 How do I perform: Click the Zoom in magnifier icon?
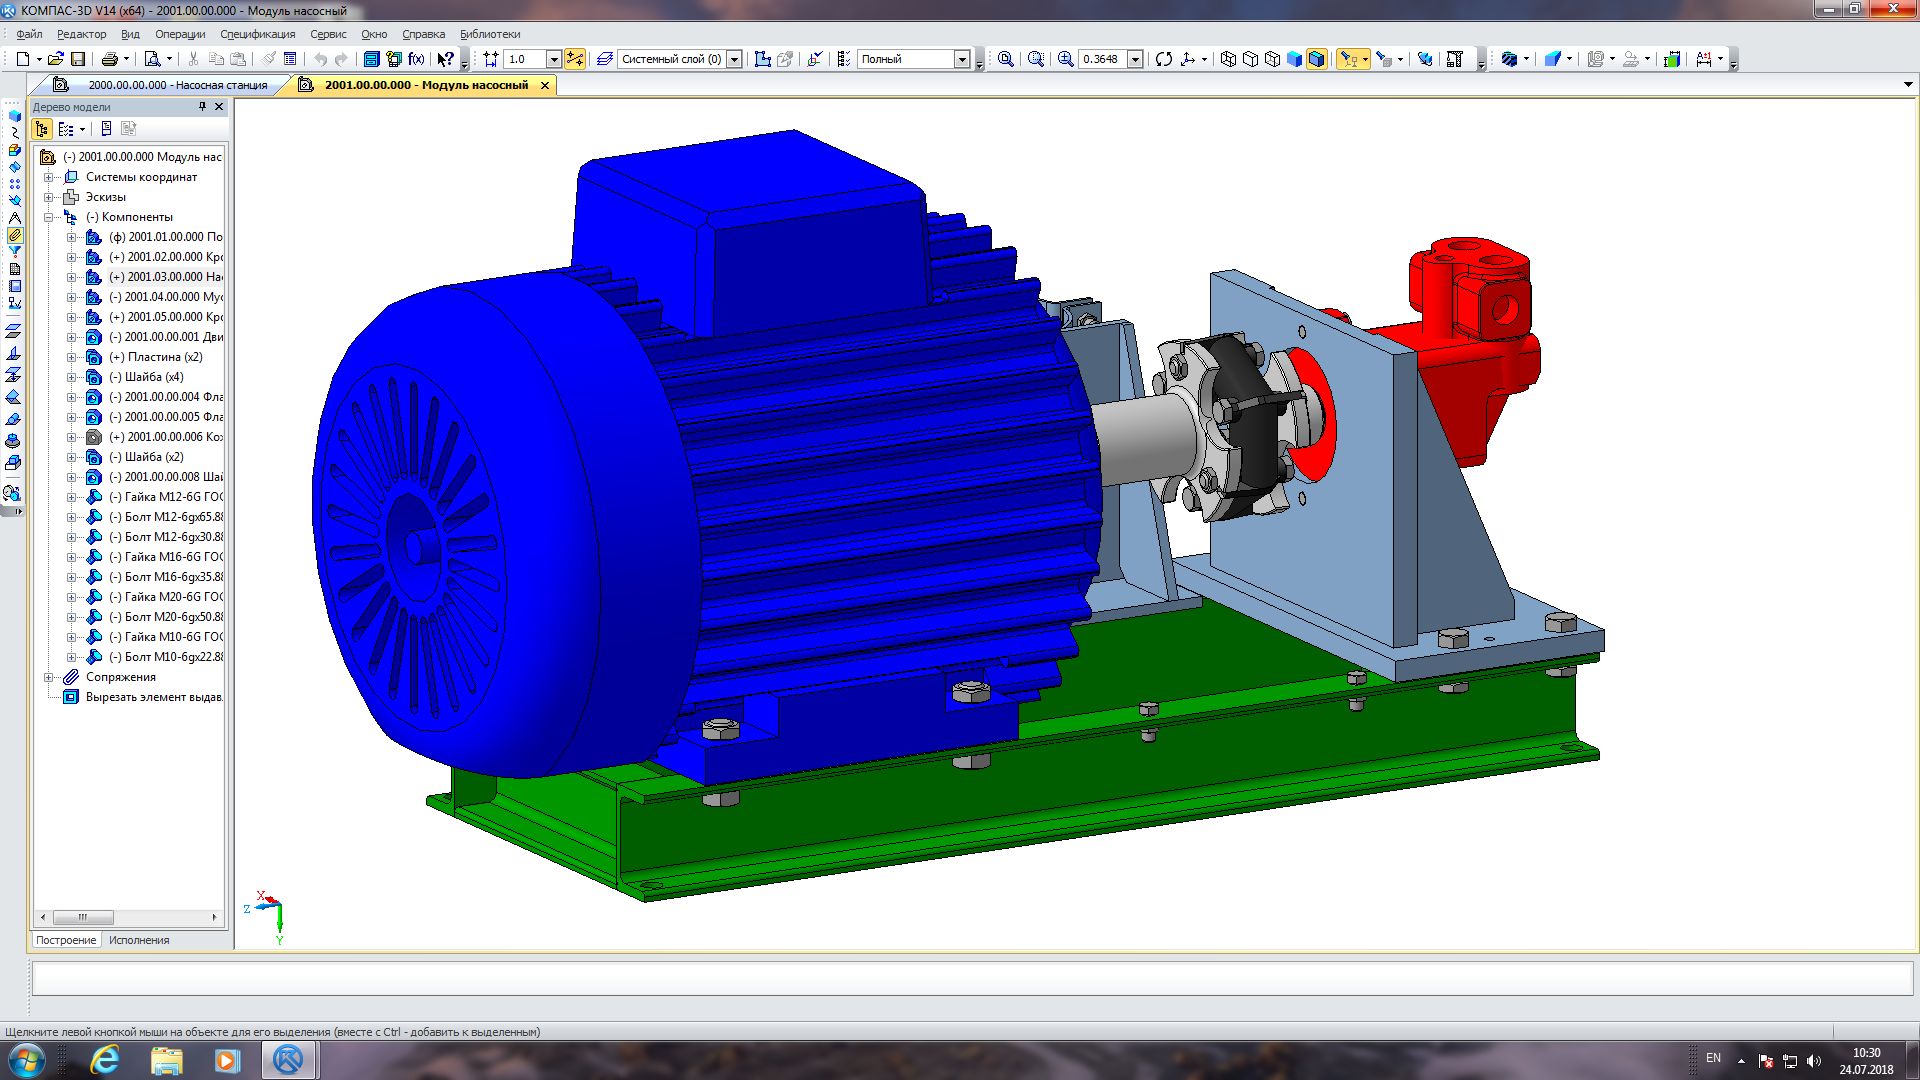(1066, 59)
